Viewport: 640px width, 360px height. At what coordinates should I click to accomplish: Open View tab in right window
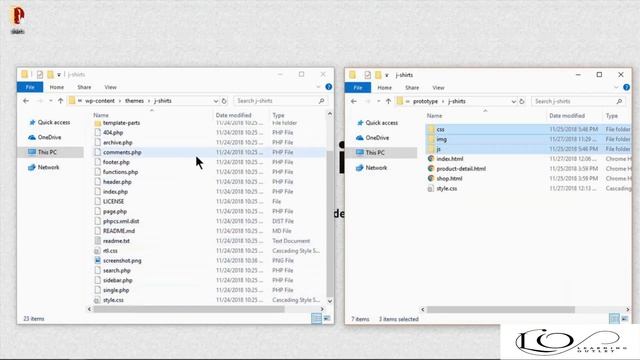pyautogui.click(x=438, y=87)
